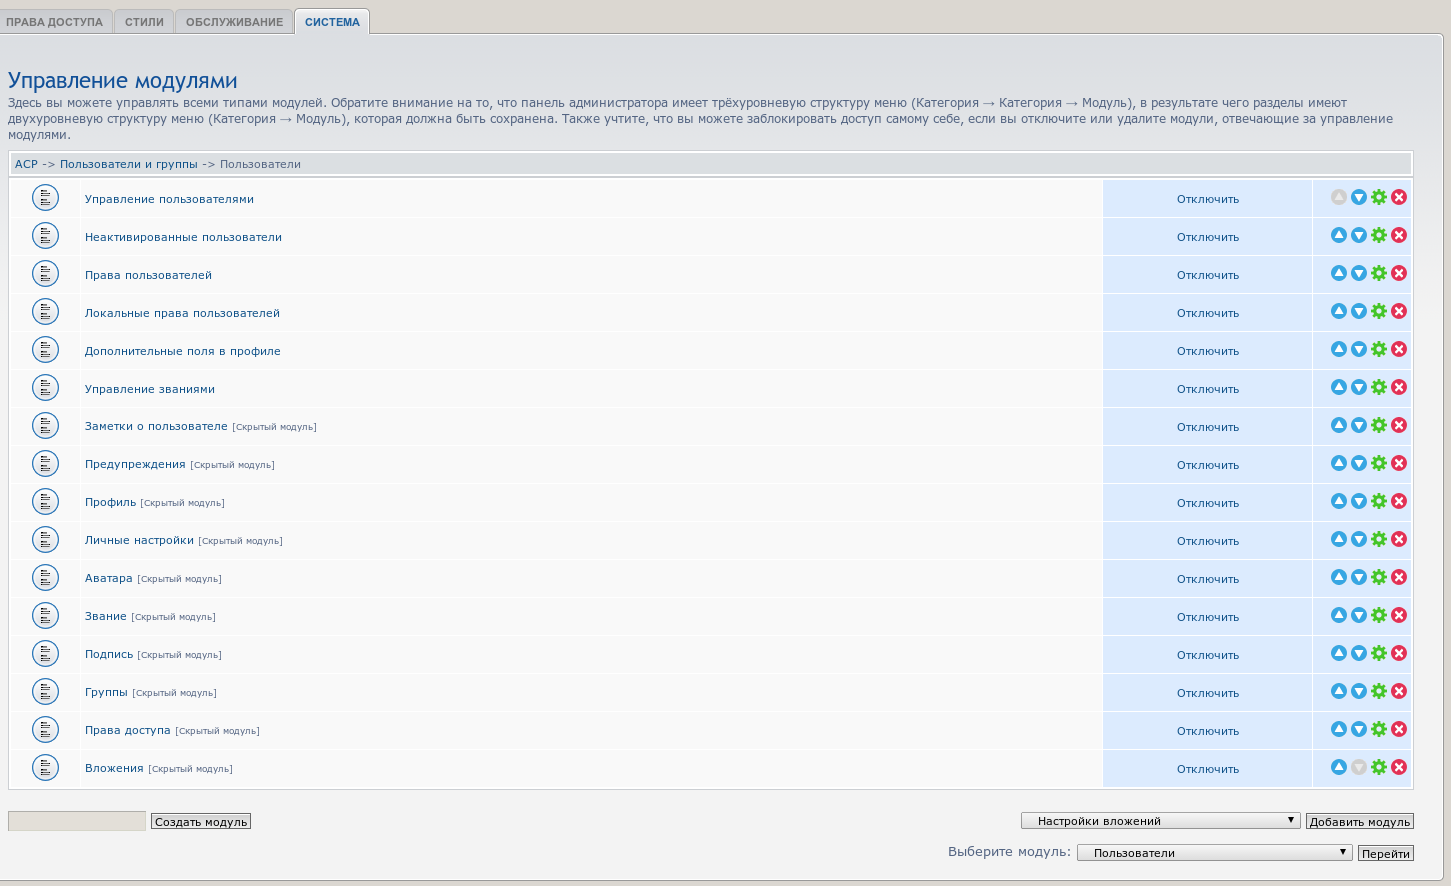This screenshot has height=886, width=1451.
Task: Open the 'Обслуживание' tab
Action: click(234, 22)
